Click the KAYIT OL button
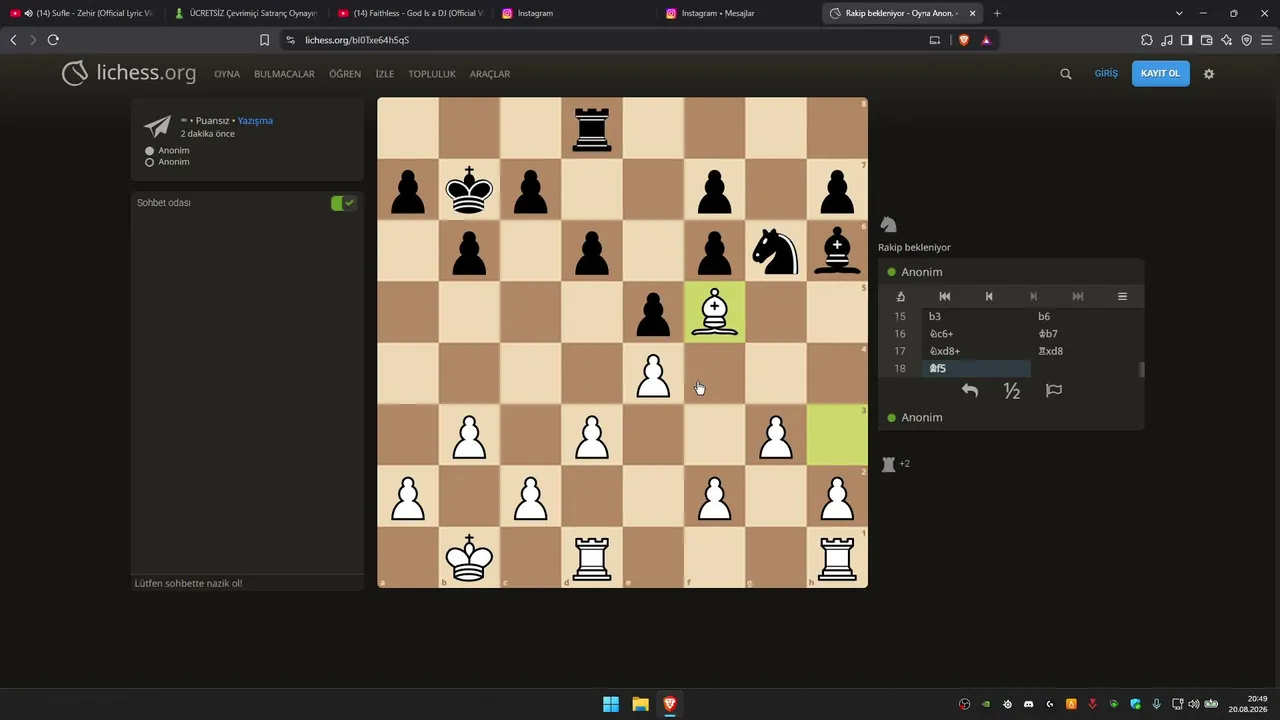 tap(1160, 73)
